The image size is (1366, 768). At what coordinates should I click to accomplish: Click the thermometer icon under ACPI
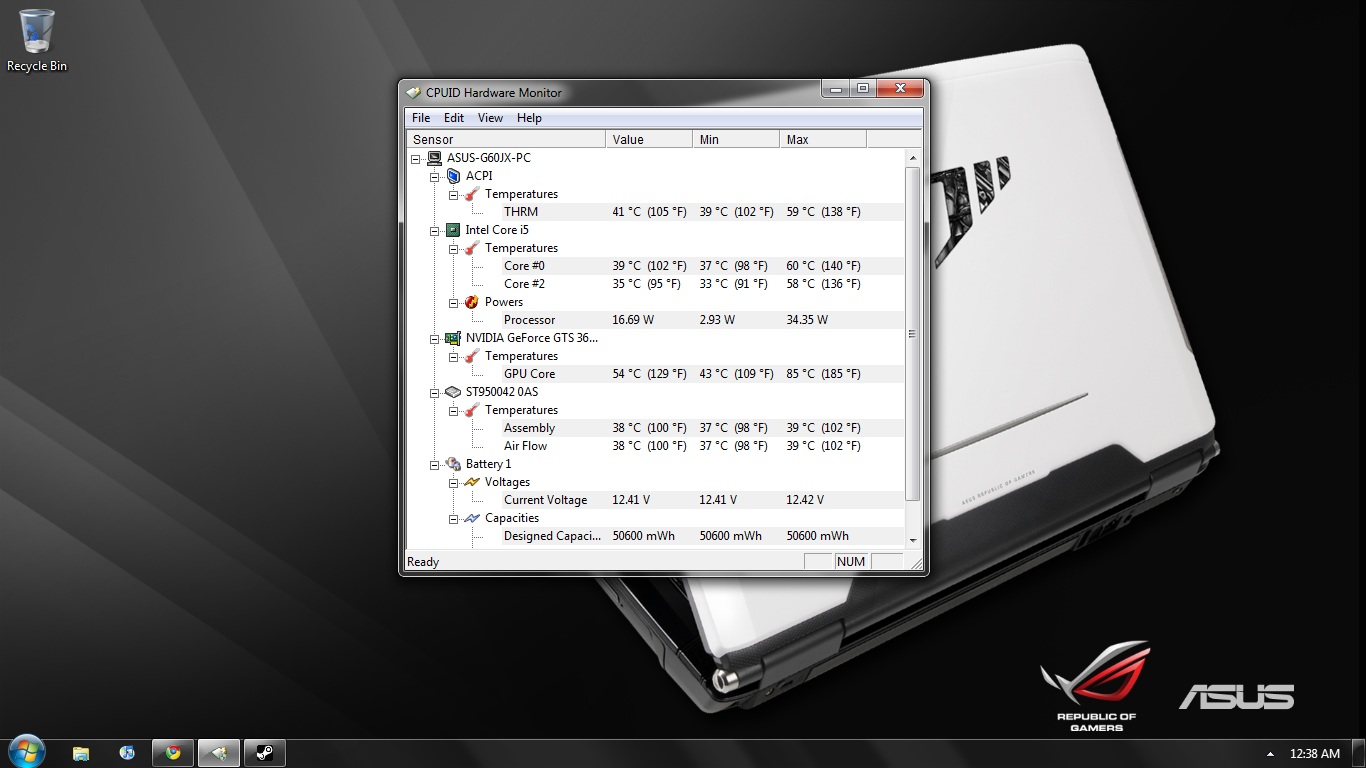pos(472,194)
